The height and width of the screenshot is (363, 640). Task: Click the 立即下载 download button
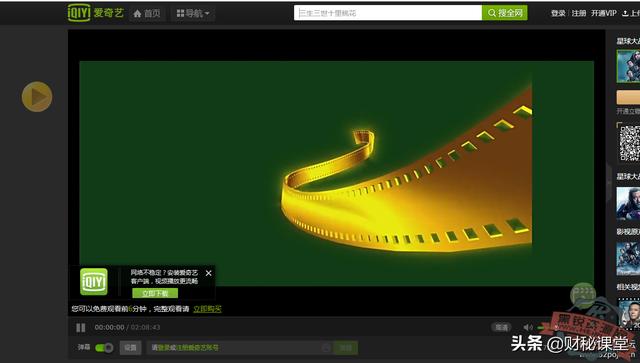point(155,293)
